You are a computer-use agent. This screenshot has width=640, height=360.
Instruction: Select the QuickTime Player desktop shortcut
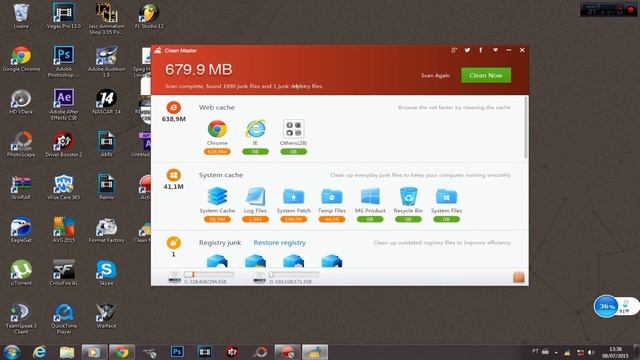64,318
